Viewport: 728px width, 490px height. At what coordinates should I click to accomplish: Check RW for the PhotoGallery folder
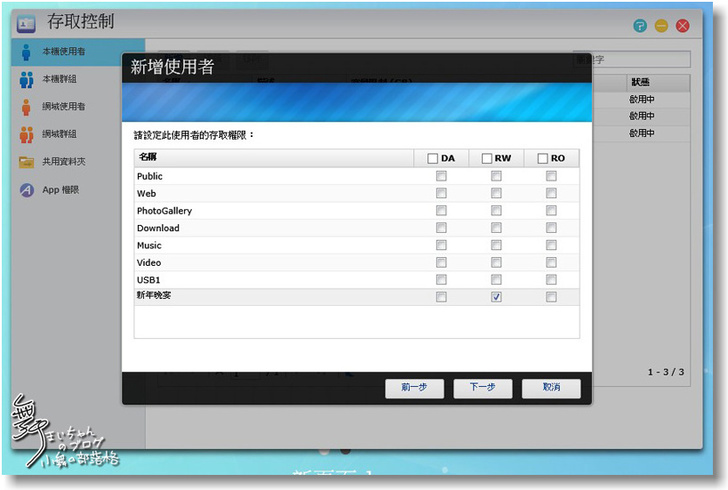496,210
